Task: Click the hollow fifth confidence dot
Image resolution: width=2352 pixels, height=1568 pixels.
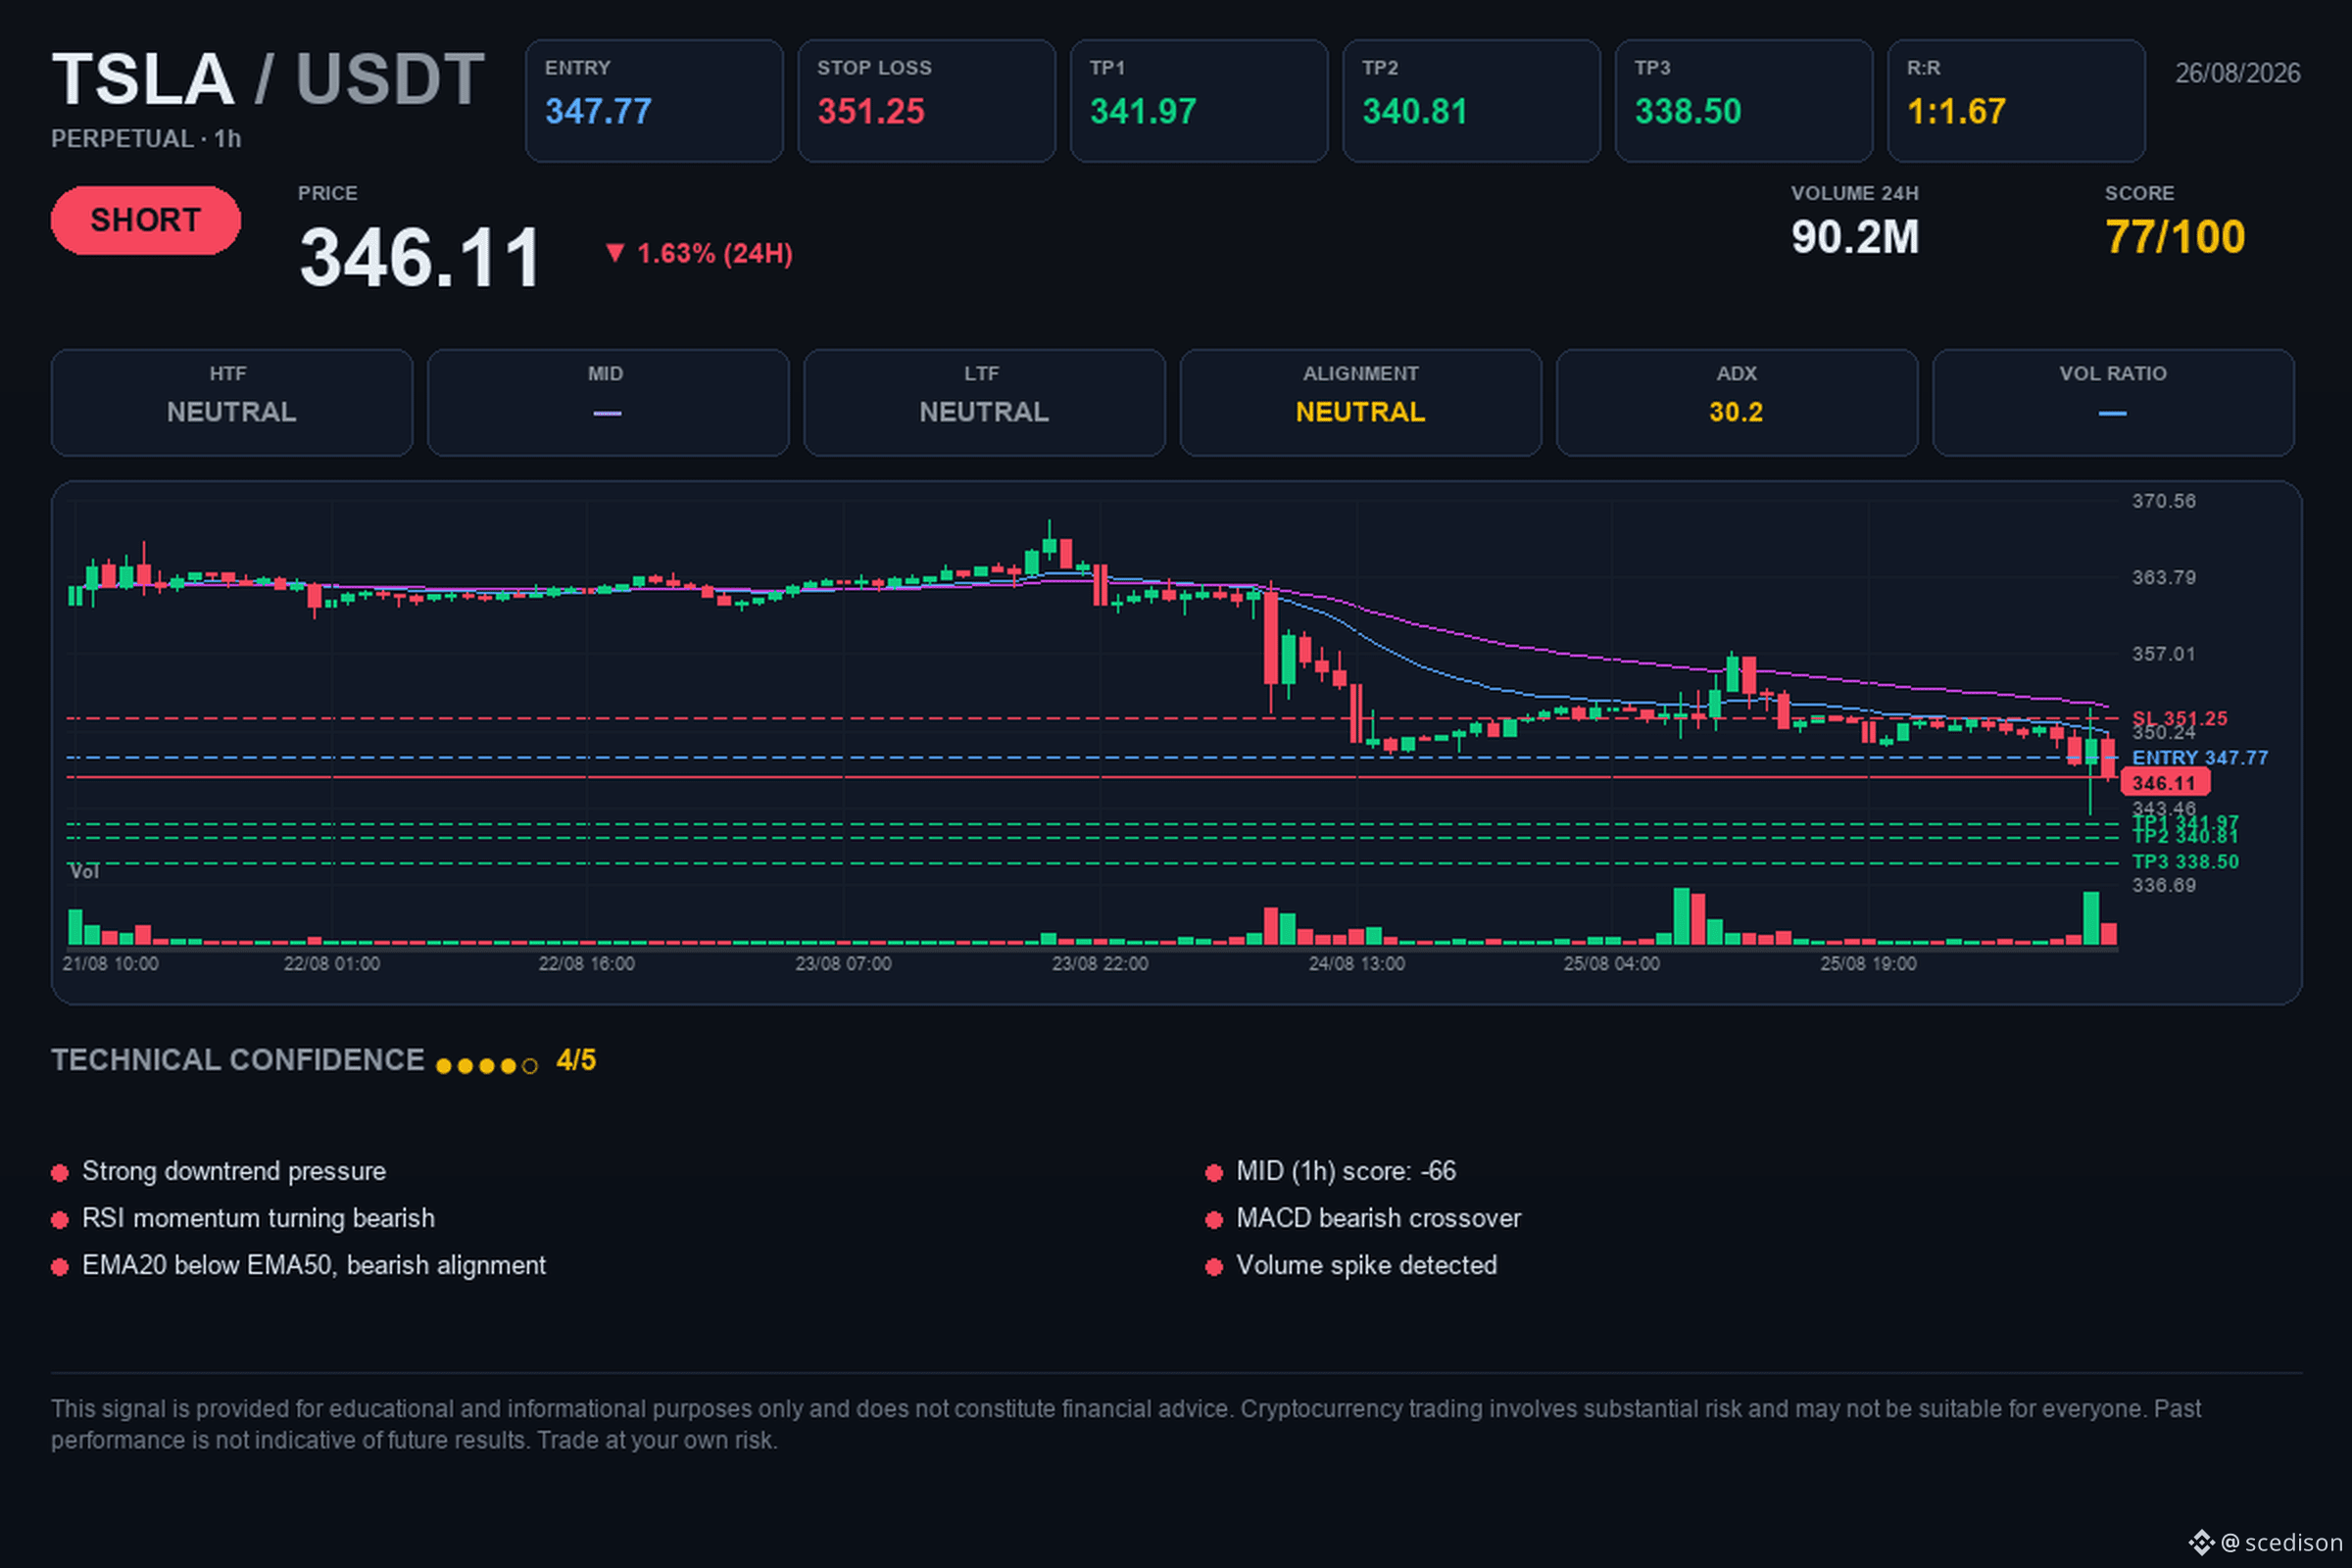Action: 530,1066
